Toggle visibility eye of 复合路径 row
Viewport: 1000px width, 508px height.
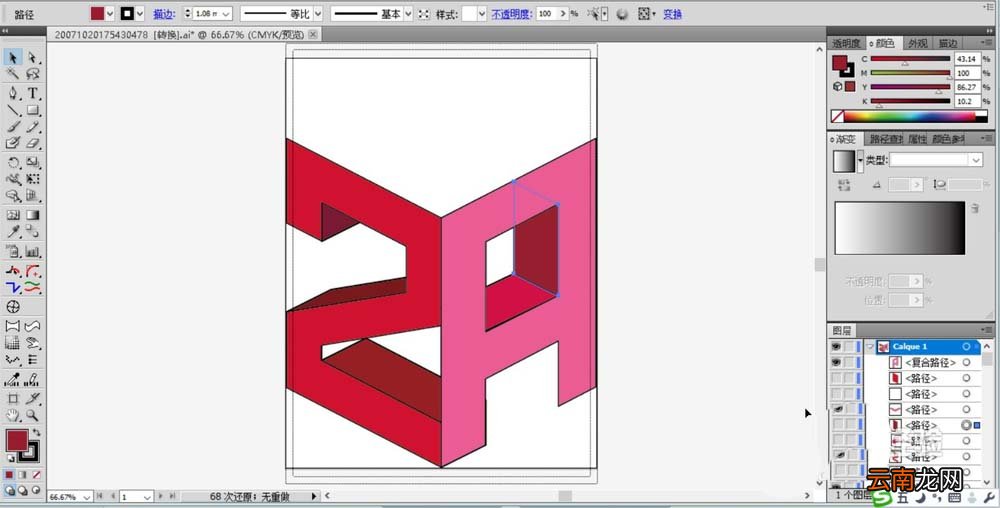[x=836, y=363]
